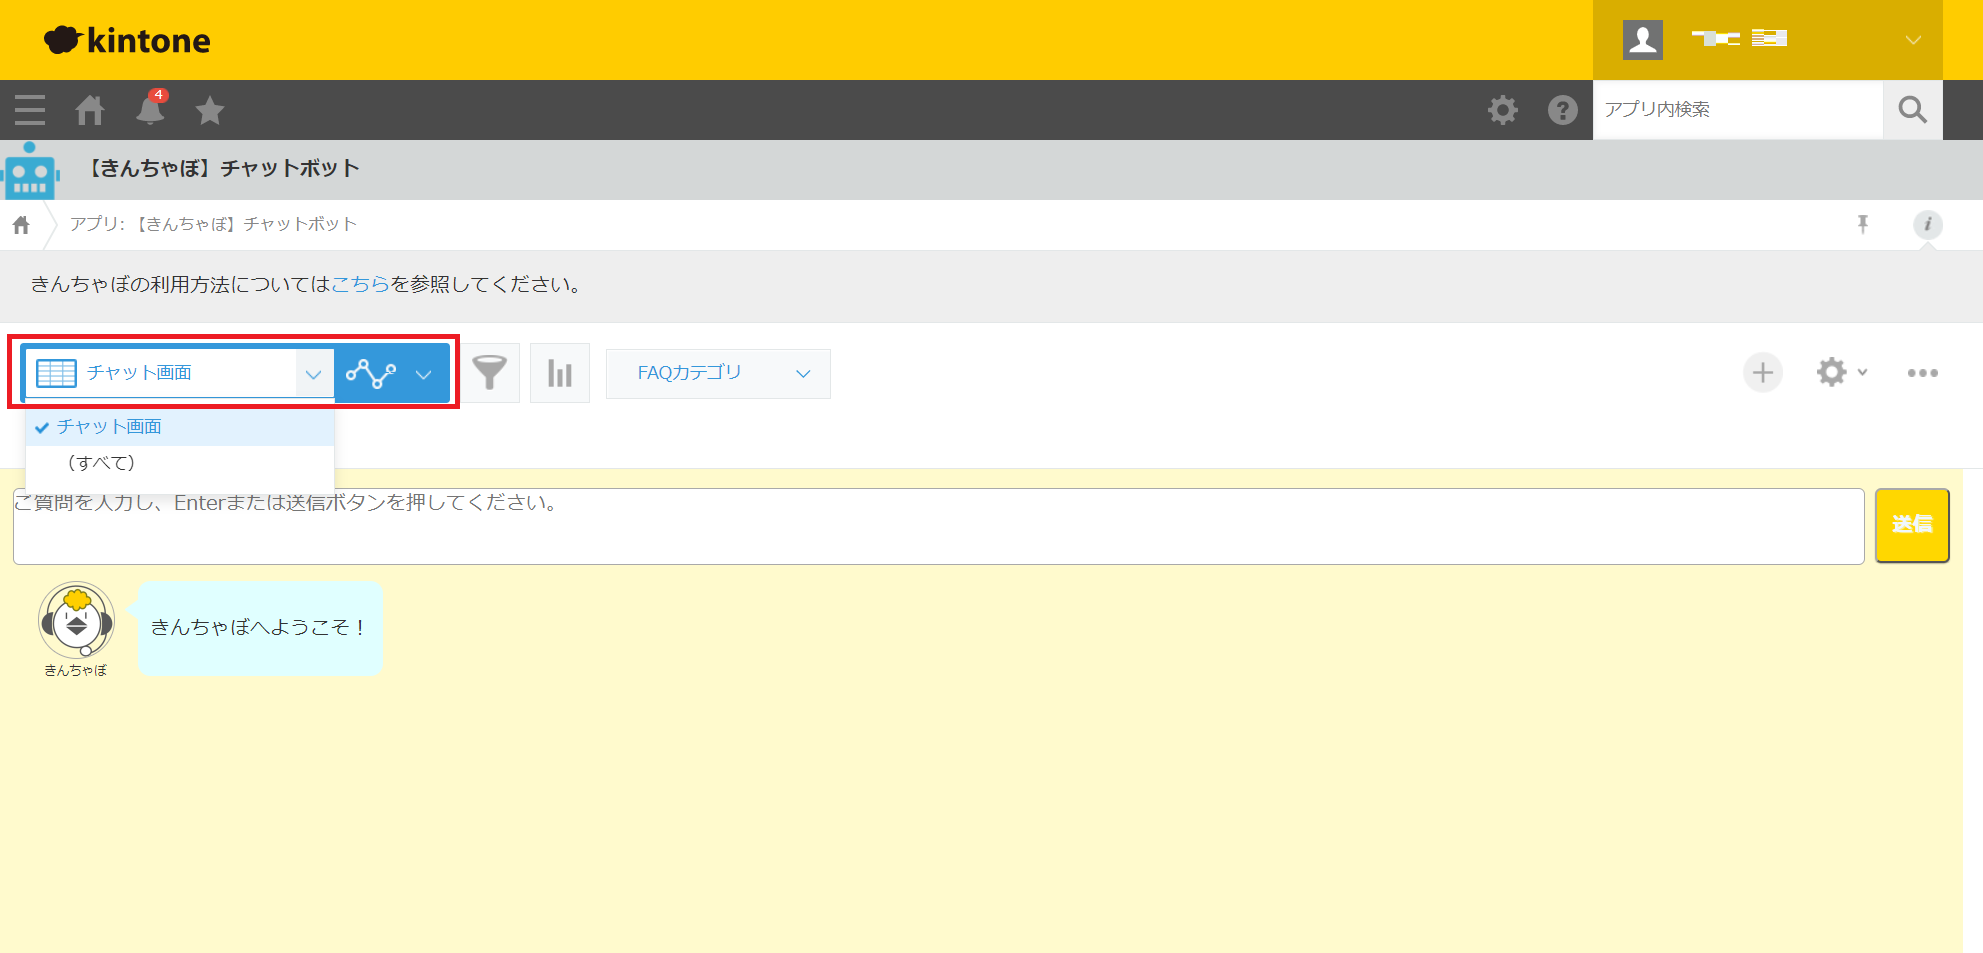Toggle the app info icon
The image size is (1983, 953).
pos(1927,224)
